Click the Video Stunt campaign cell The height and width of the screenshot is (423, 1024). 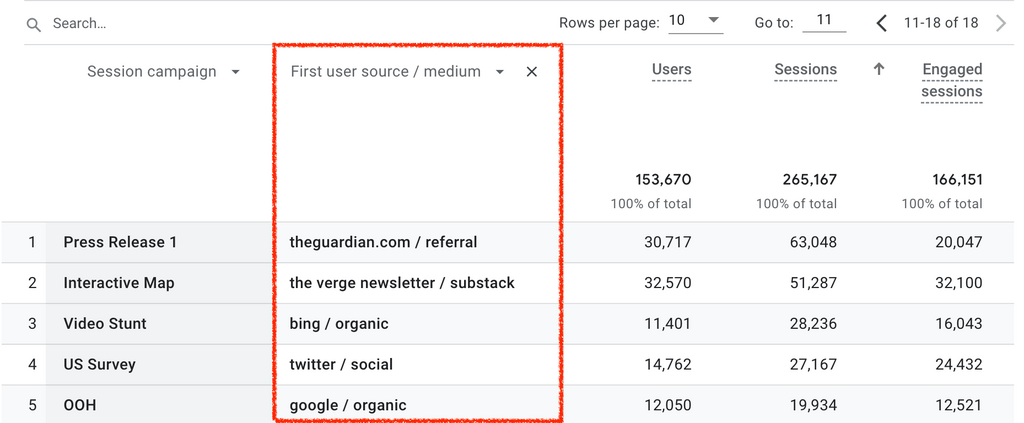click(105, 324)
